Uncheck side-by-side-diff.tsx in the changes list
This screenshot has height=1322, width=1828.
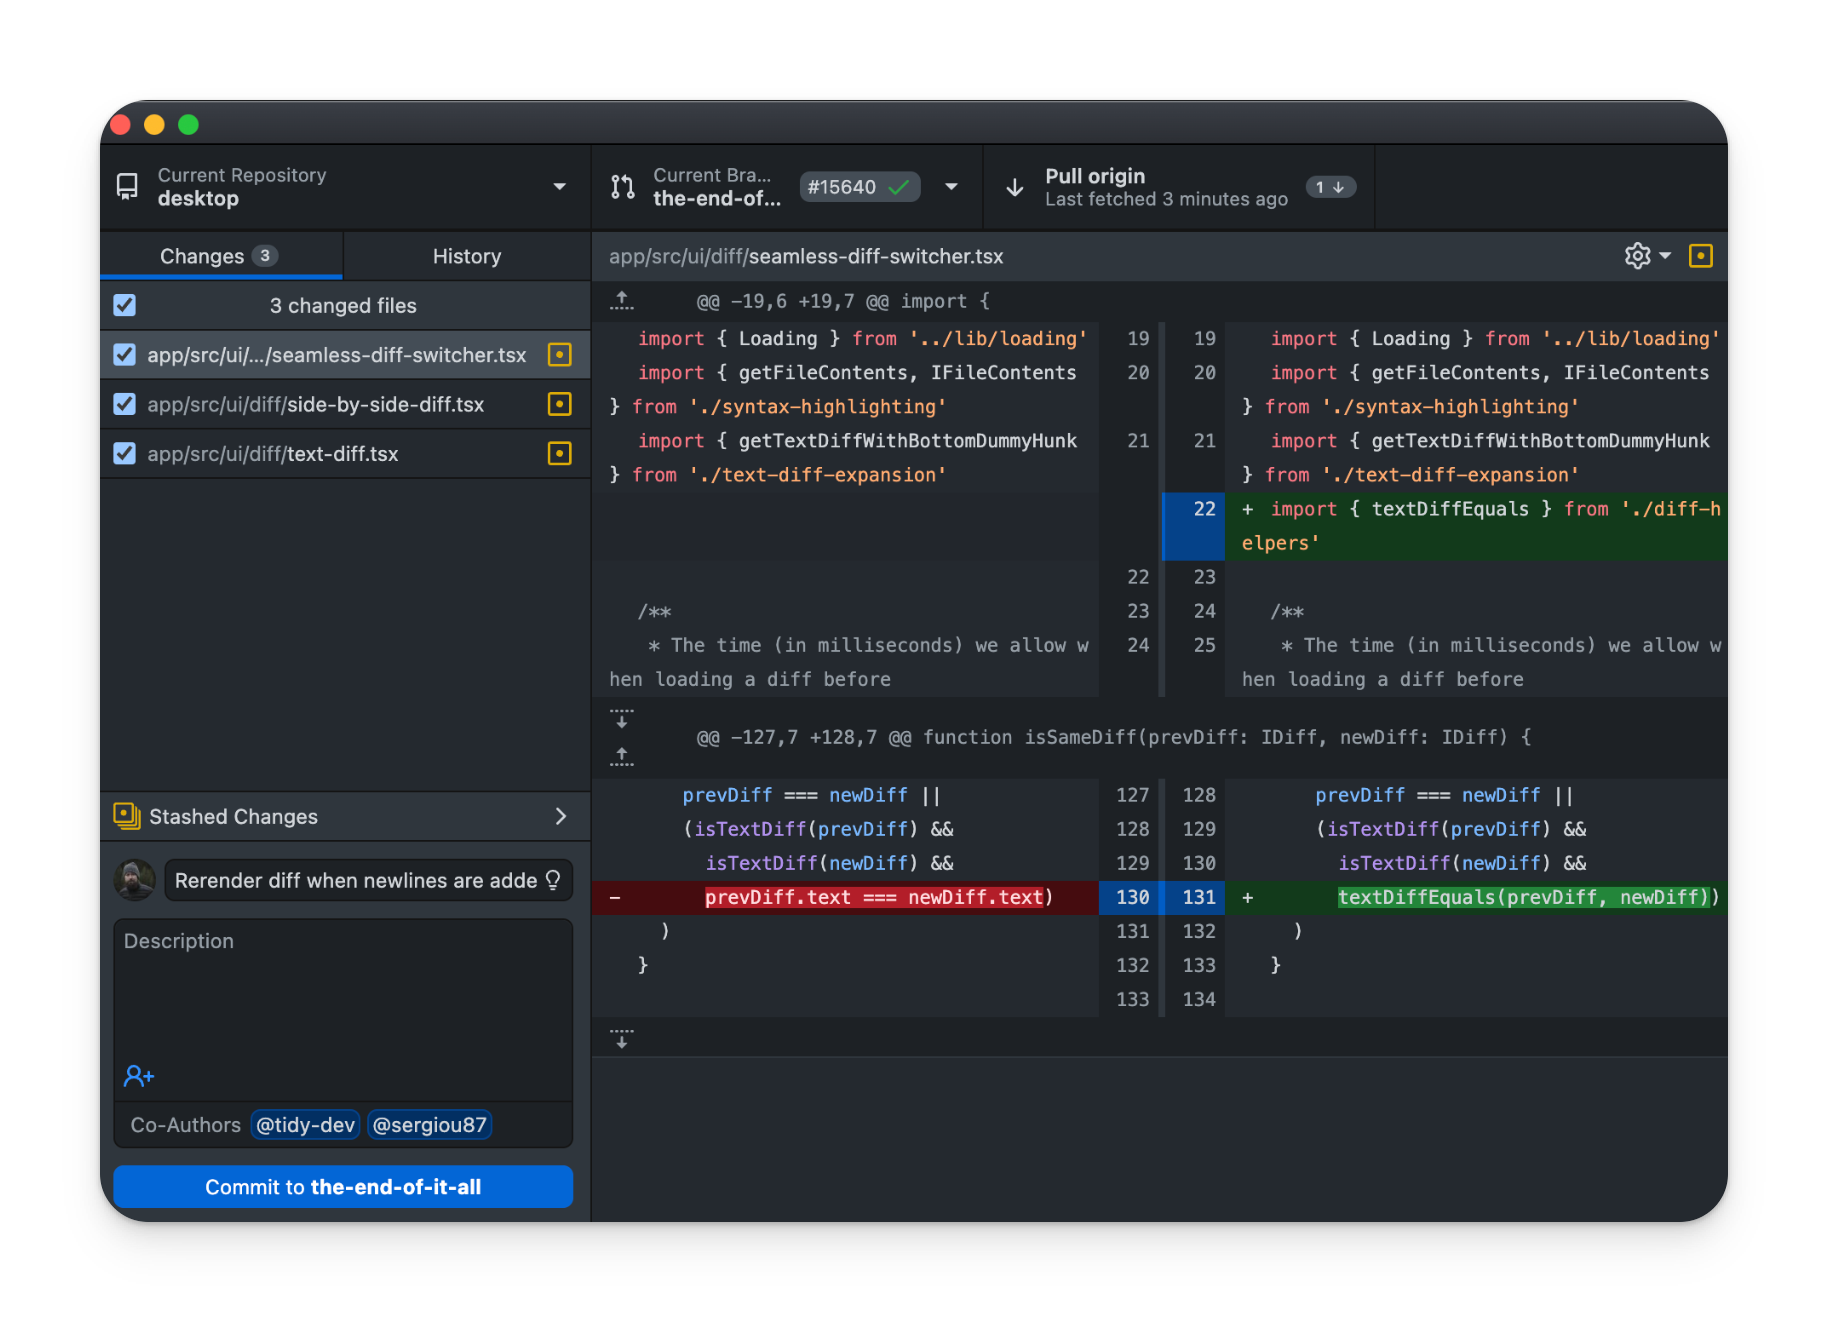pyautogui.click(x=124, y=404)
